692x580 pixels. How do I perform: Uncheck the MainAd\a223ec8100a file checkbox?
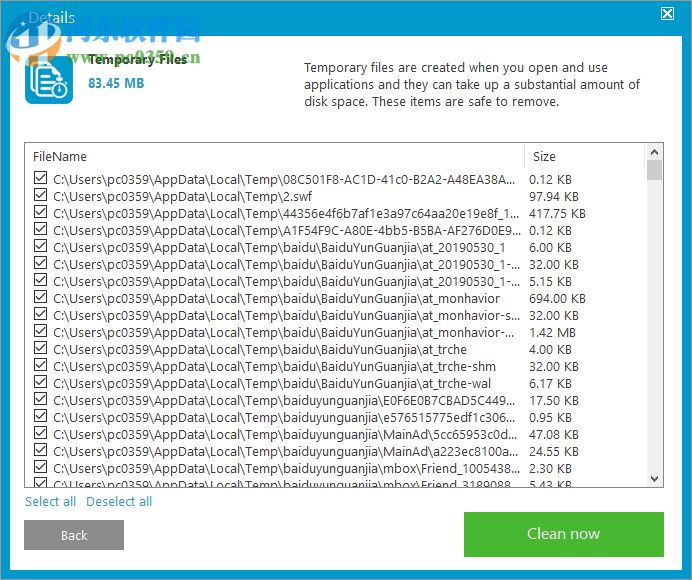tap(40, 450)
